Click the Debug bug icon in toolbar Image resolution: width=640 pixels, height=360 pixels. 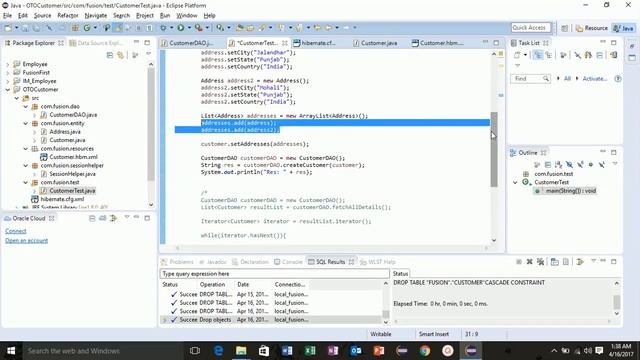163,28
